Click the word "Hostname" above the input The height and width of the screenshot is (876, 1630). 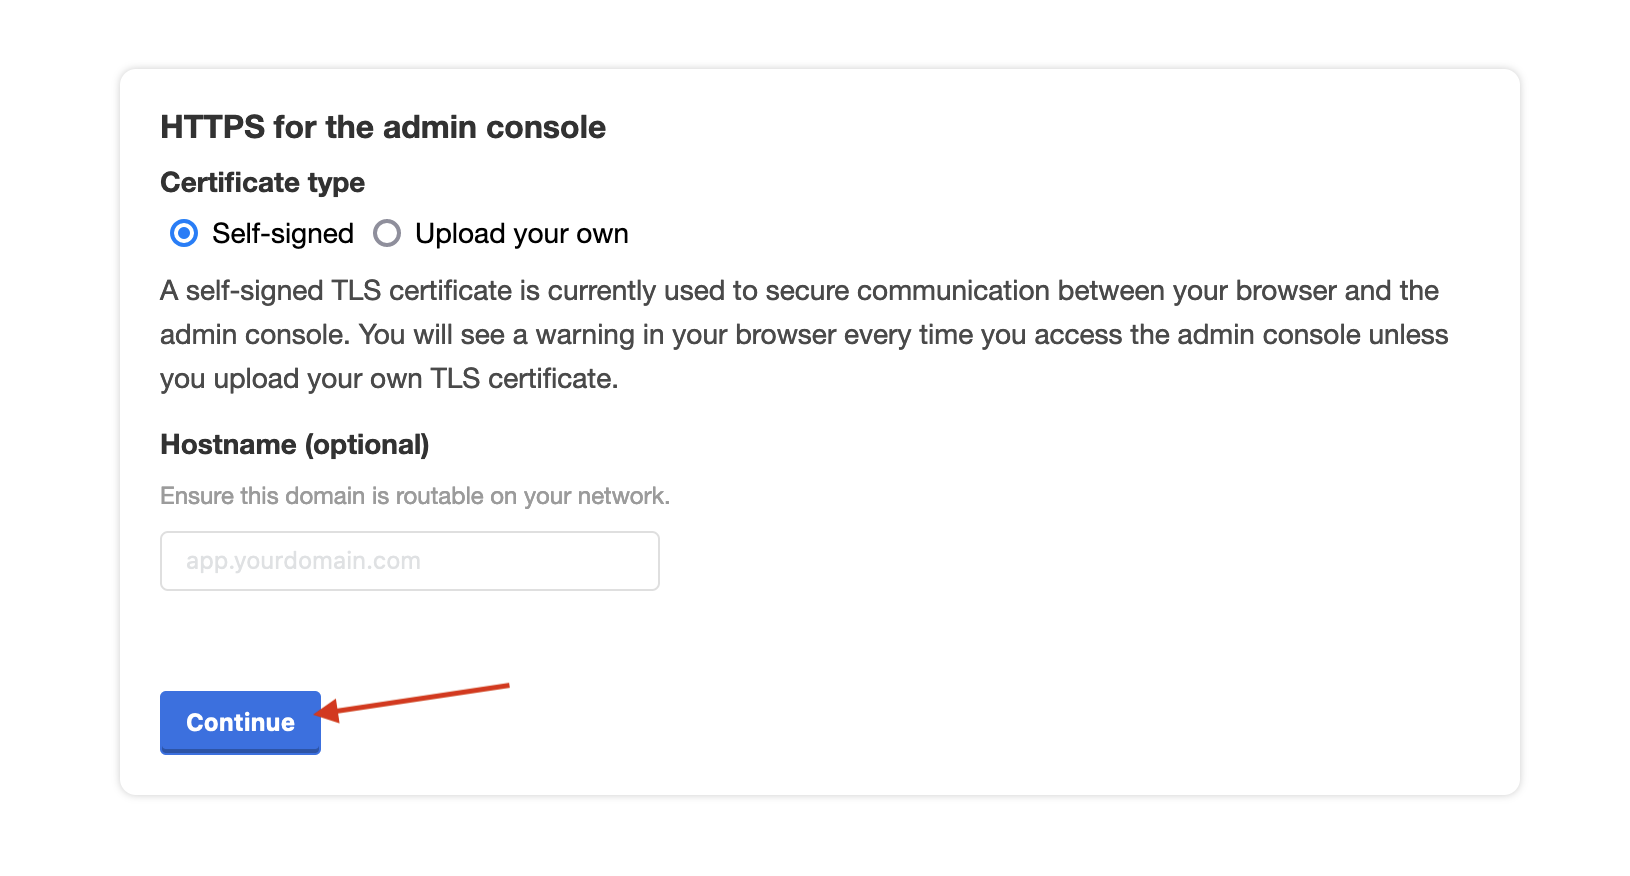point(228,444)
